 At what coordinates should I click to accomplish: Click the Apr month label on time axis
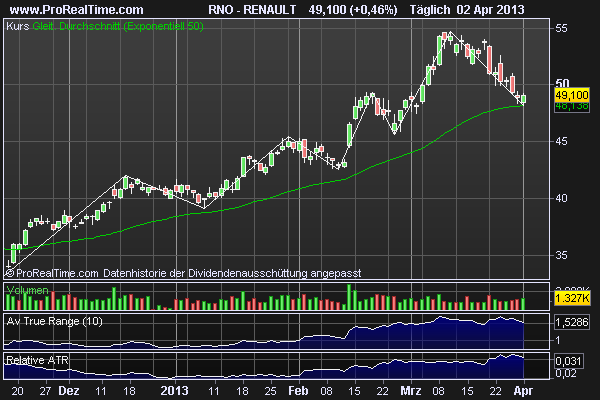(523, 391)
